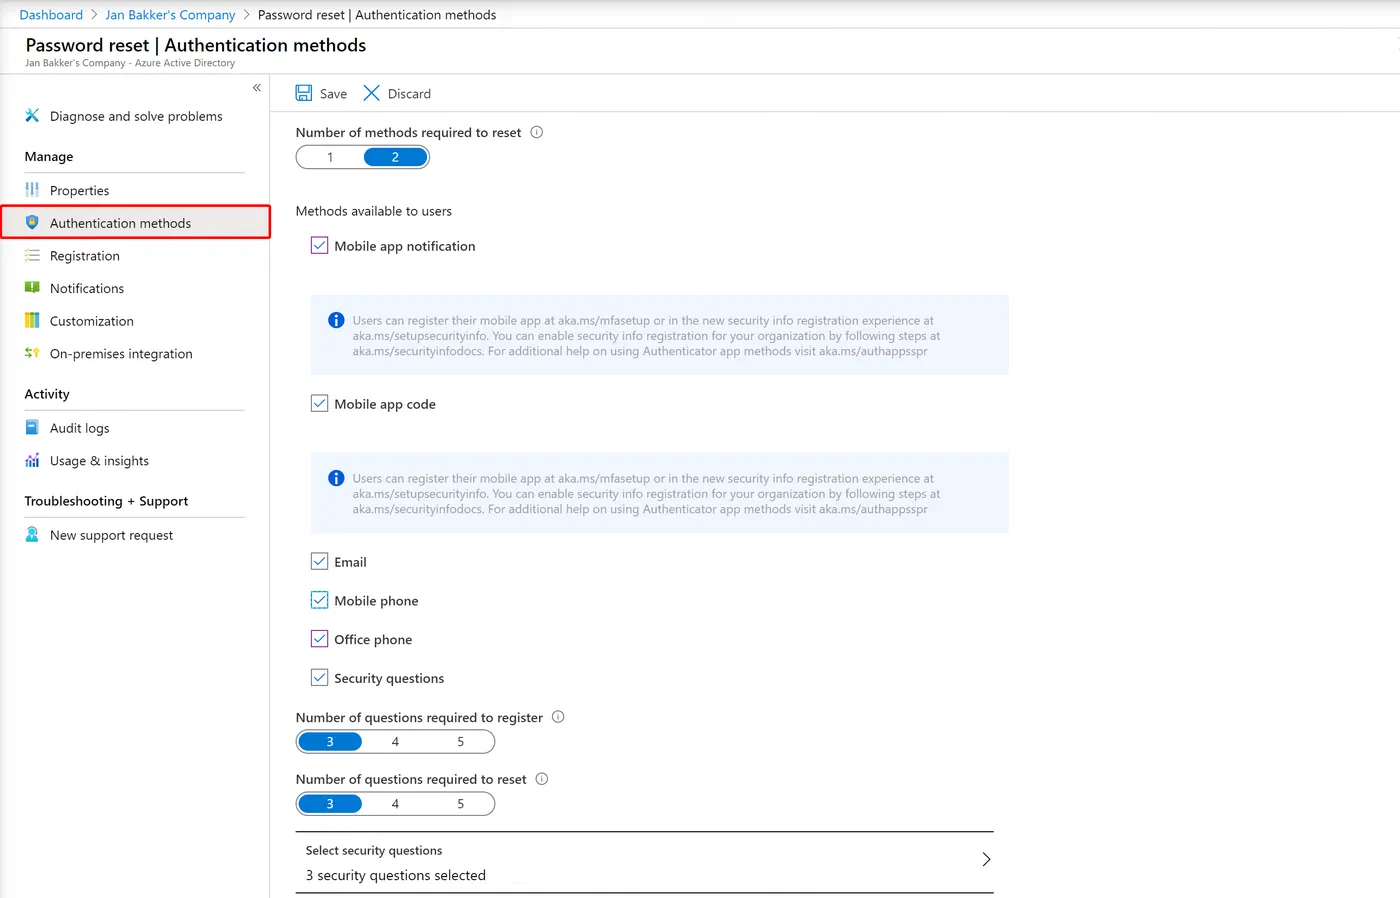The width and height of the screenshot is (1400, 898).
Task: Click the Save button label
Action: click(333, 93)
